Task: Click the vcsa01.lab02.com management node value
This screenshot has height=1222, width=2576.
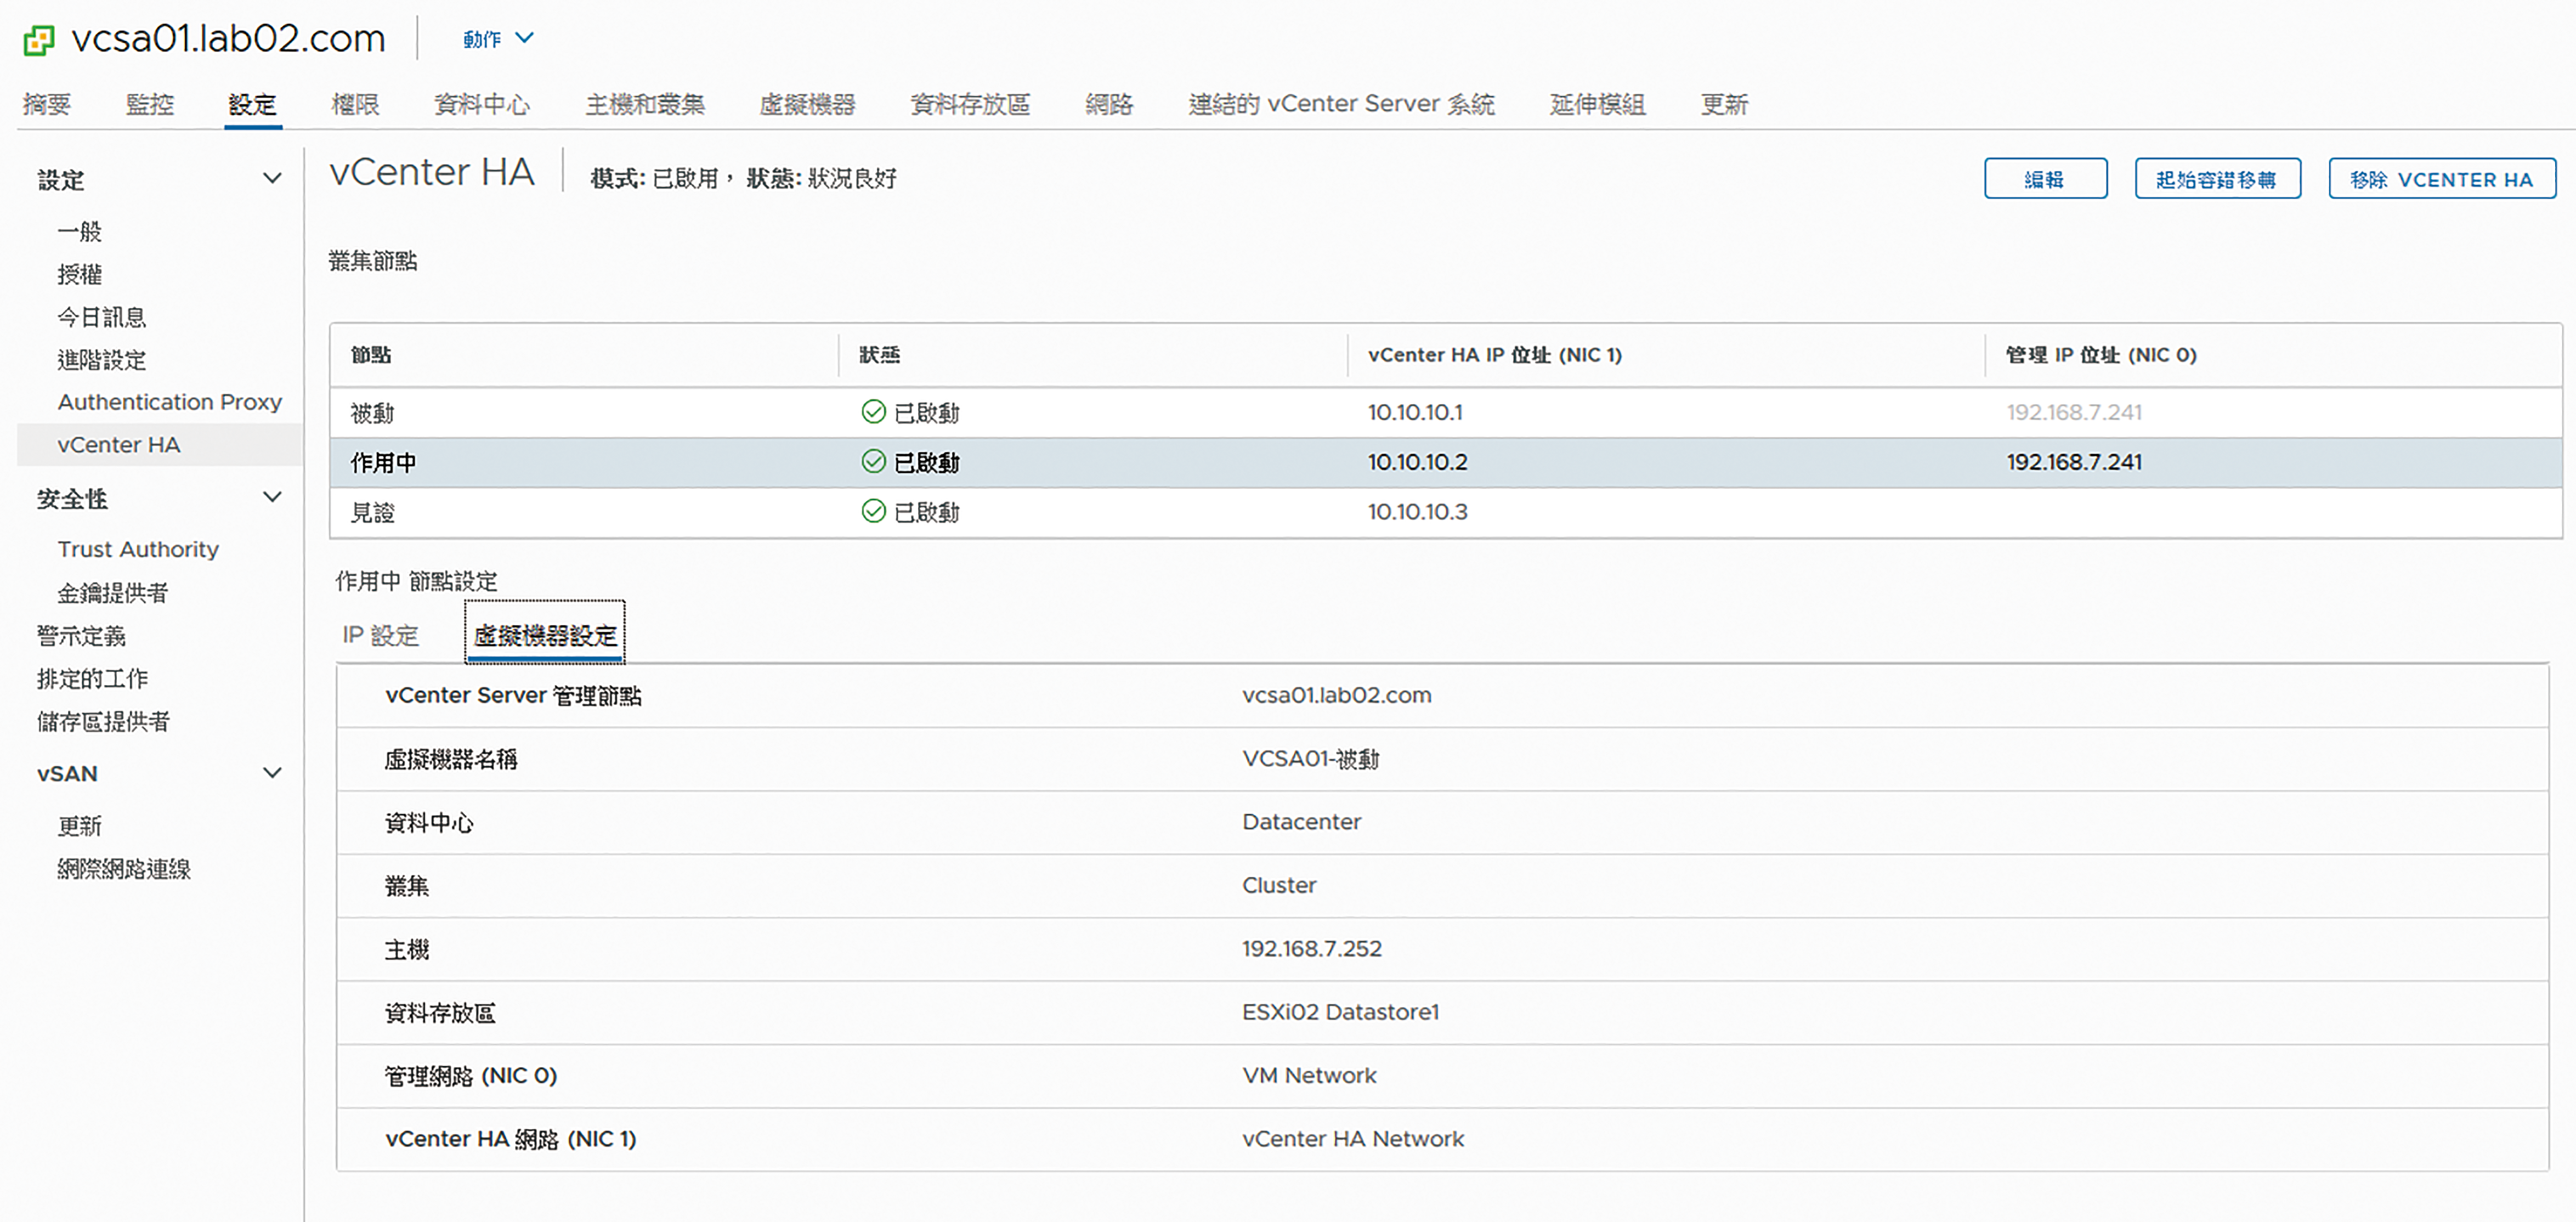Action: pos(1336,695)
